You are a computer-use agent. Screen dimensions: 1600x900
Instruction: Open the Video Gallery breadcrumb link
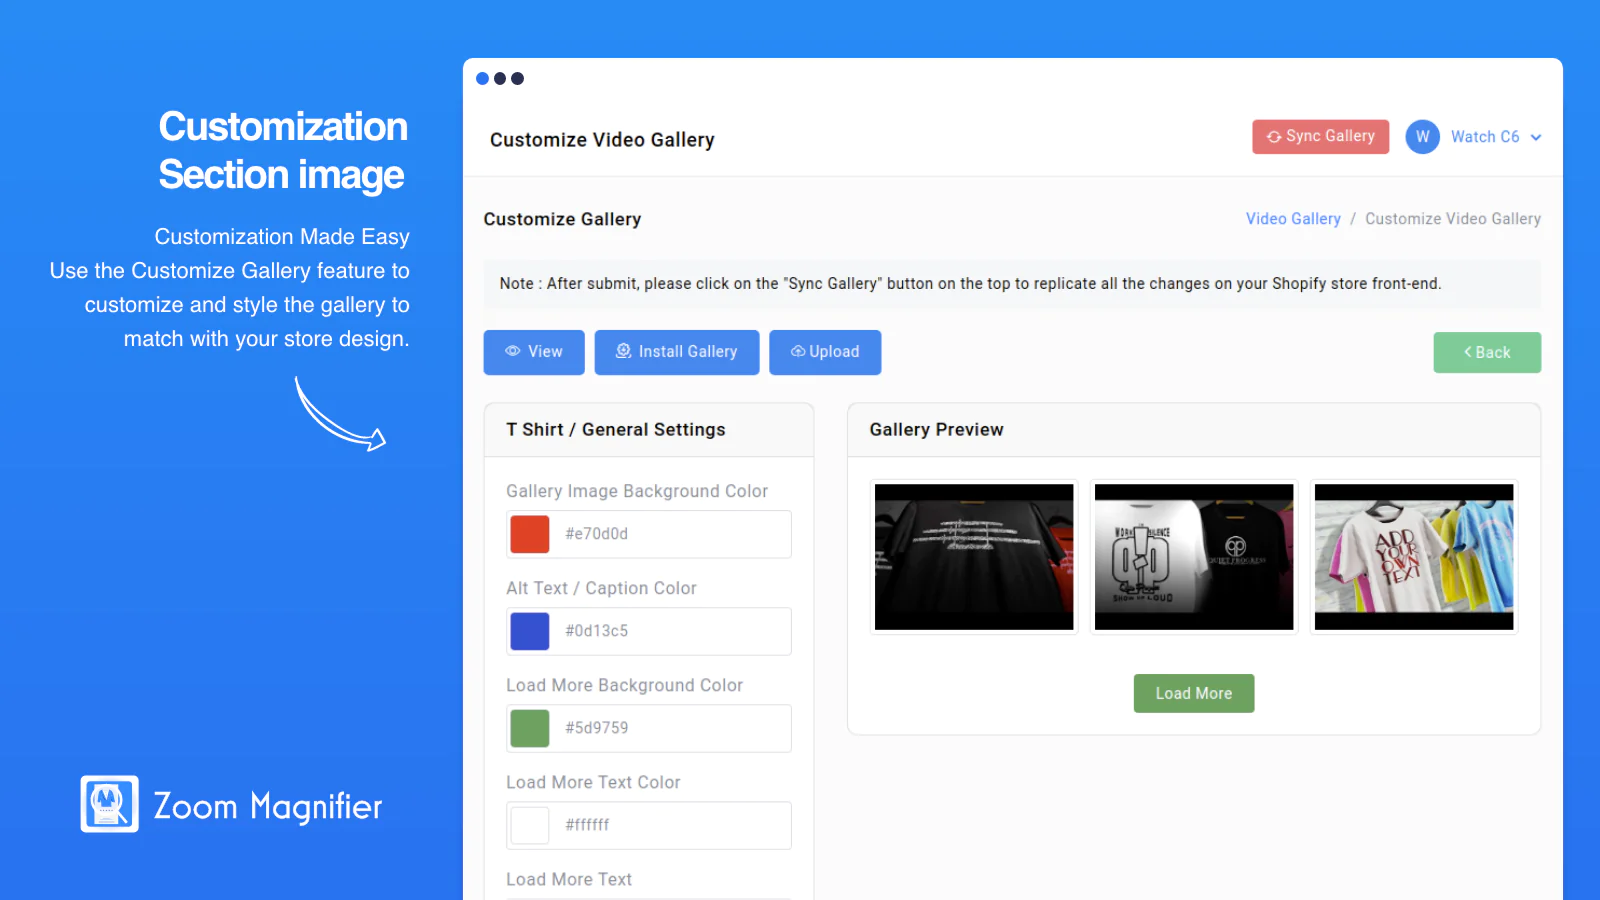[x=1293, y=219]
